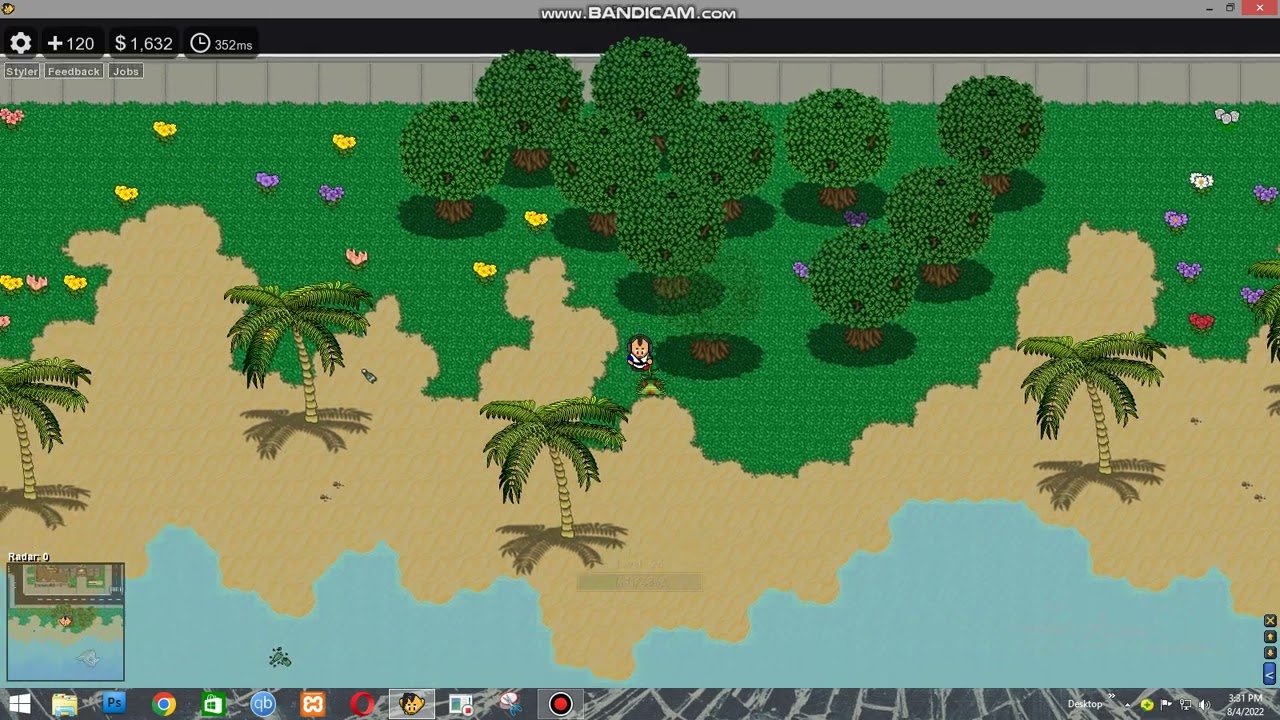This screenshot has width=1280, height=720.
Task: Open Windows Start menu
Action: coord(19,704)
